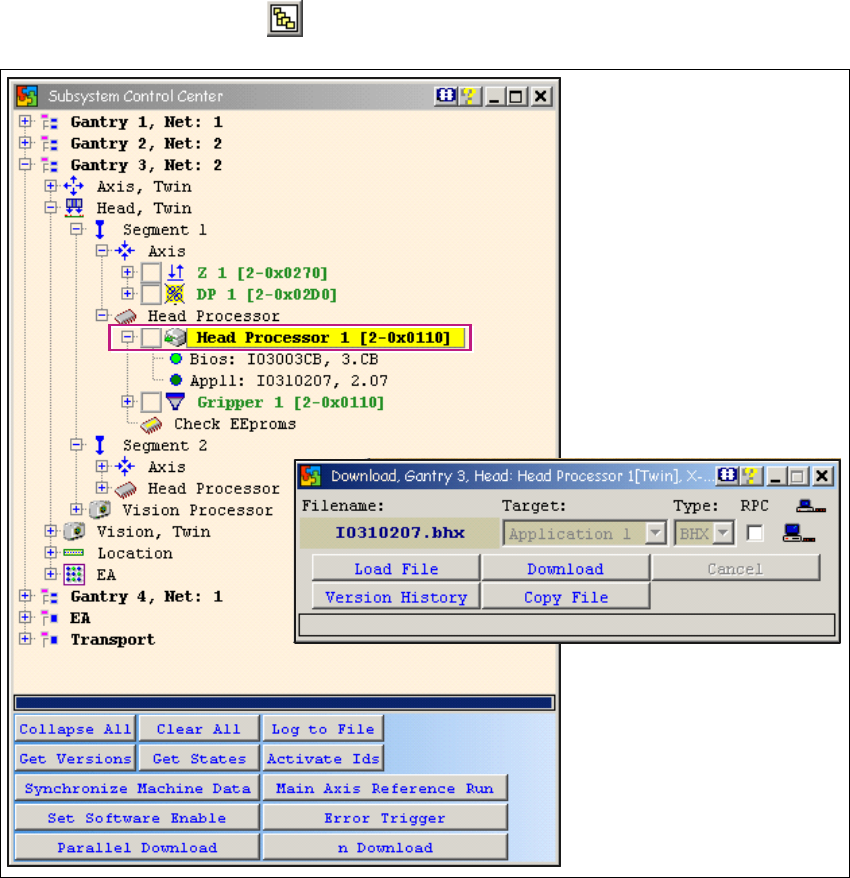Click the Gantry 1 node icon

[49, 122]
